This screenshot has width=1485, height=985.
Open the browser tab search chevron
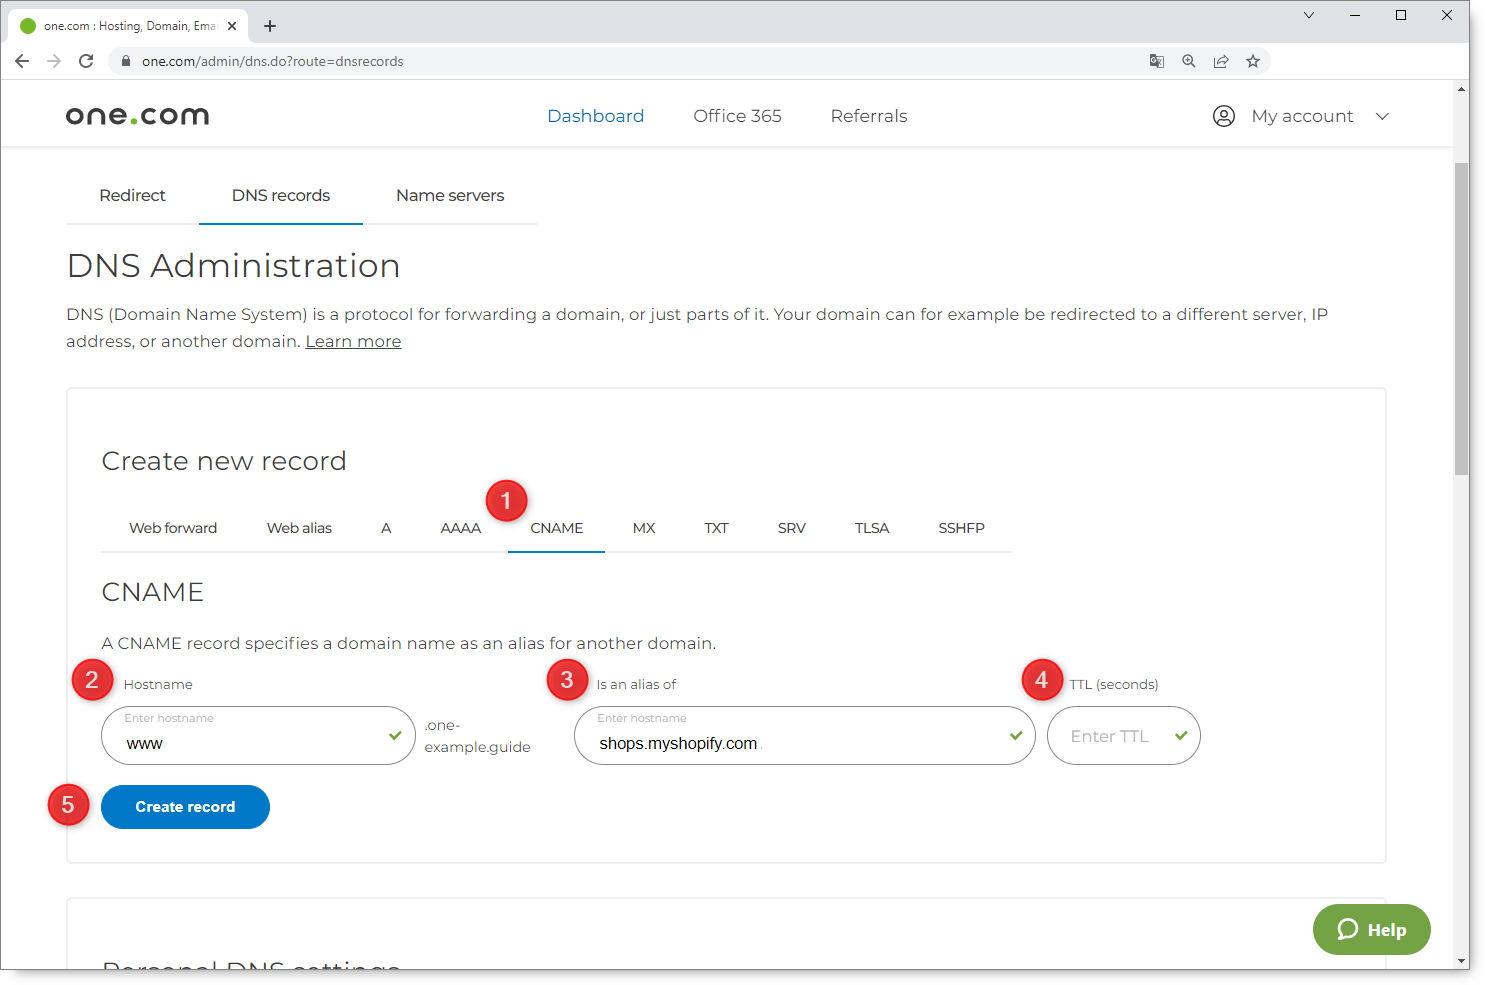point(1309,15)
